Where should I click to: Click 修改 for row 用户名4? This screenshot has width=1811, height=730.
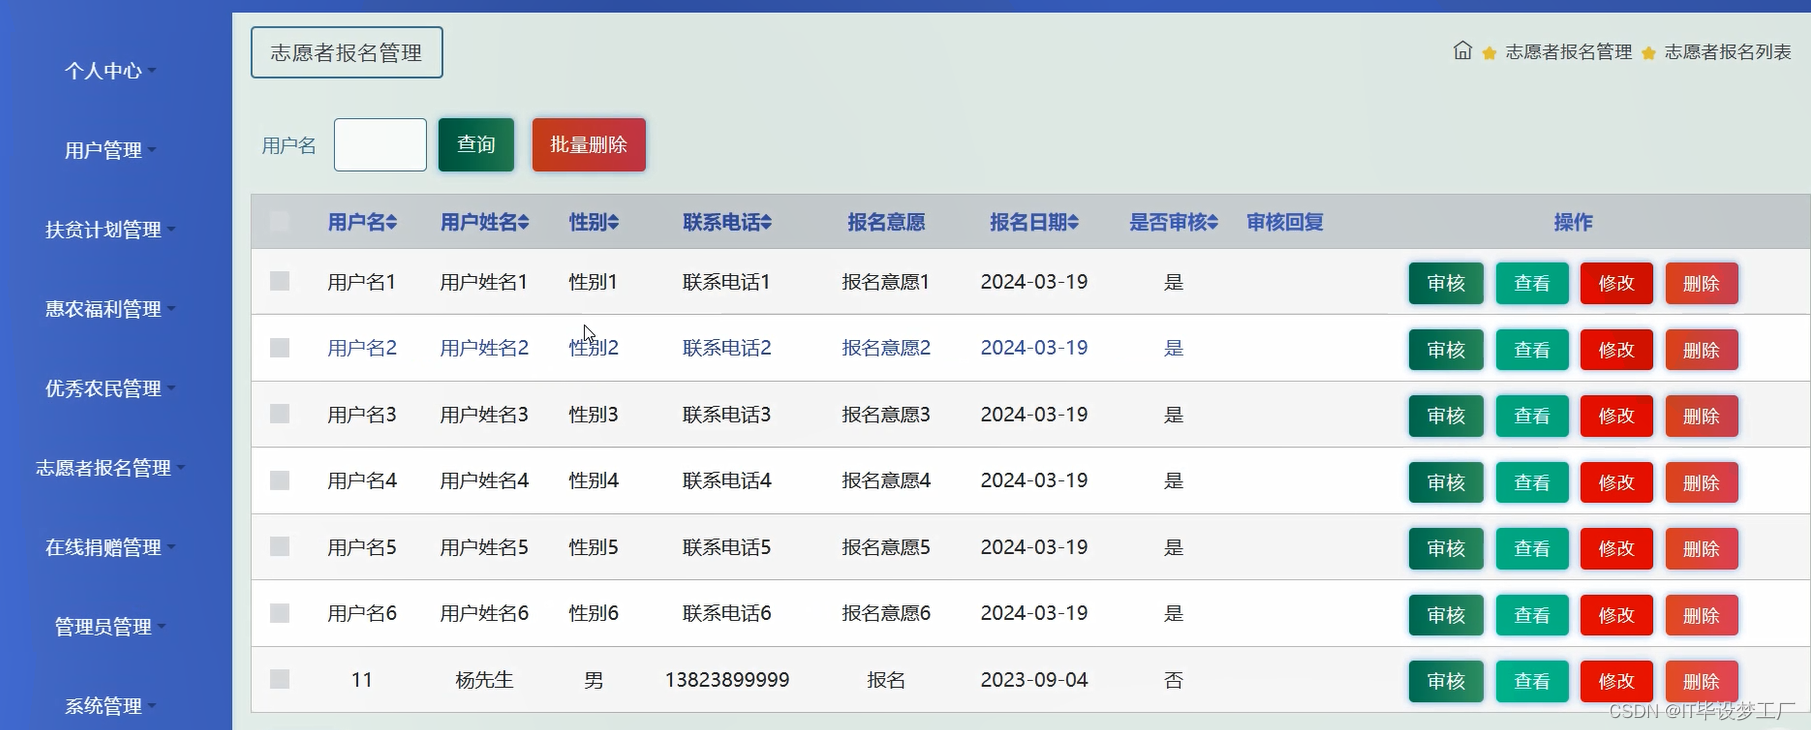click(1617, 482)
